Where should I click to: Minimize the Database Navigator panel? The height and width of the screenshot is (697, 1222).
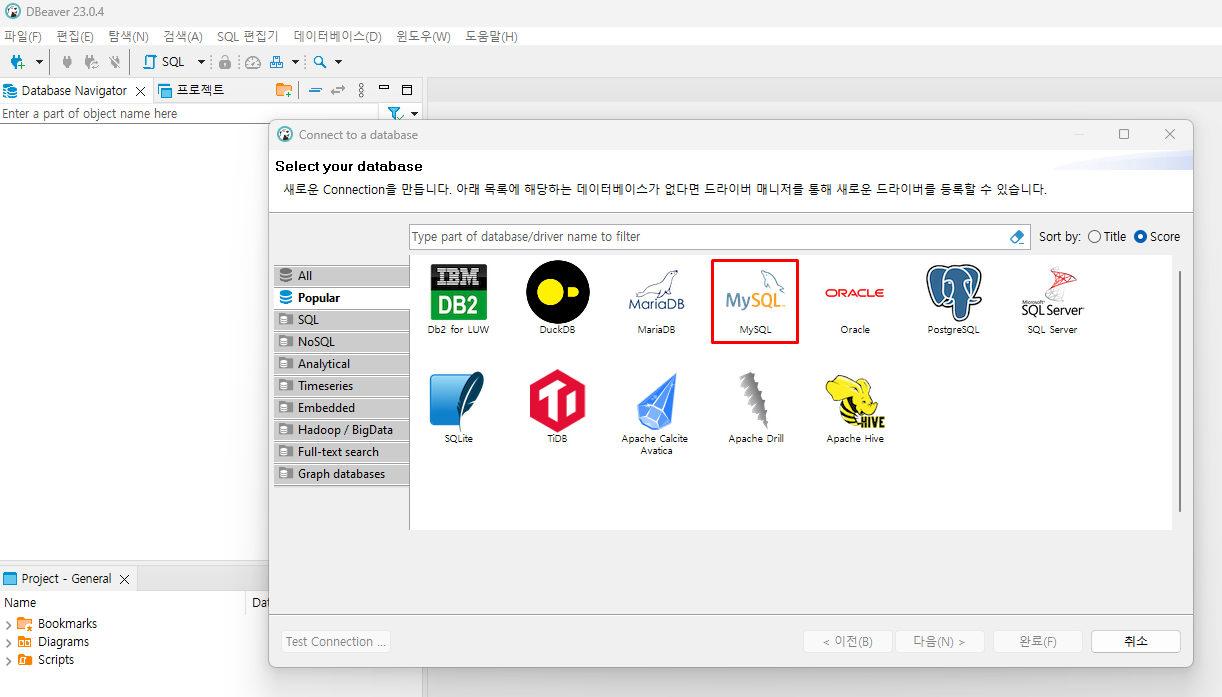tap(384, 89)
